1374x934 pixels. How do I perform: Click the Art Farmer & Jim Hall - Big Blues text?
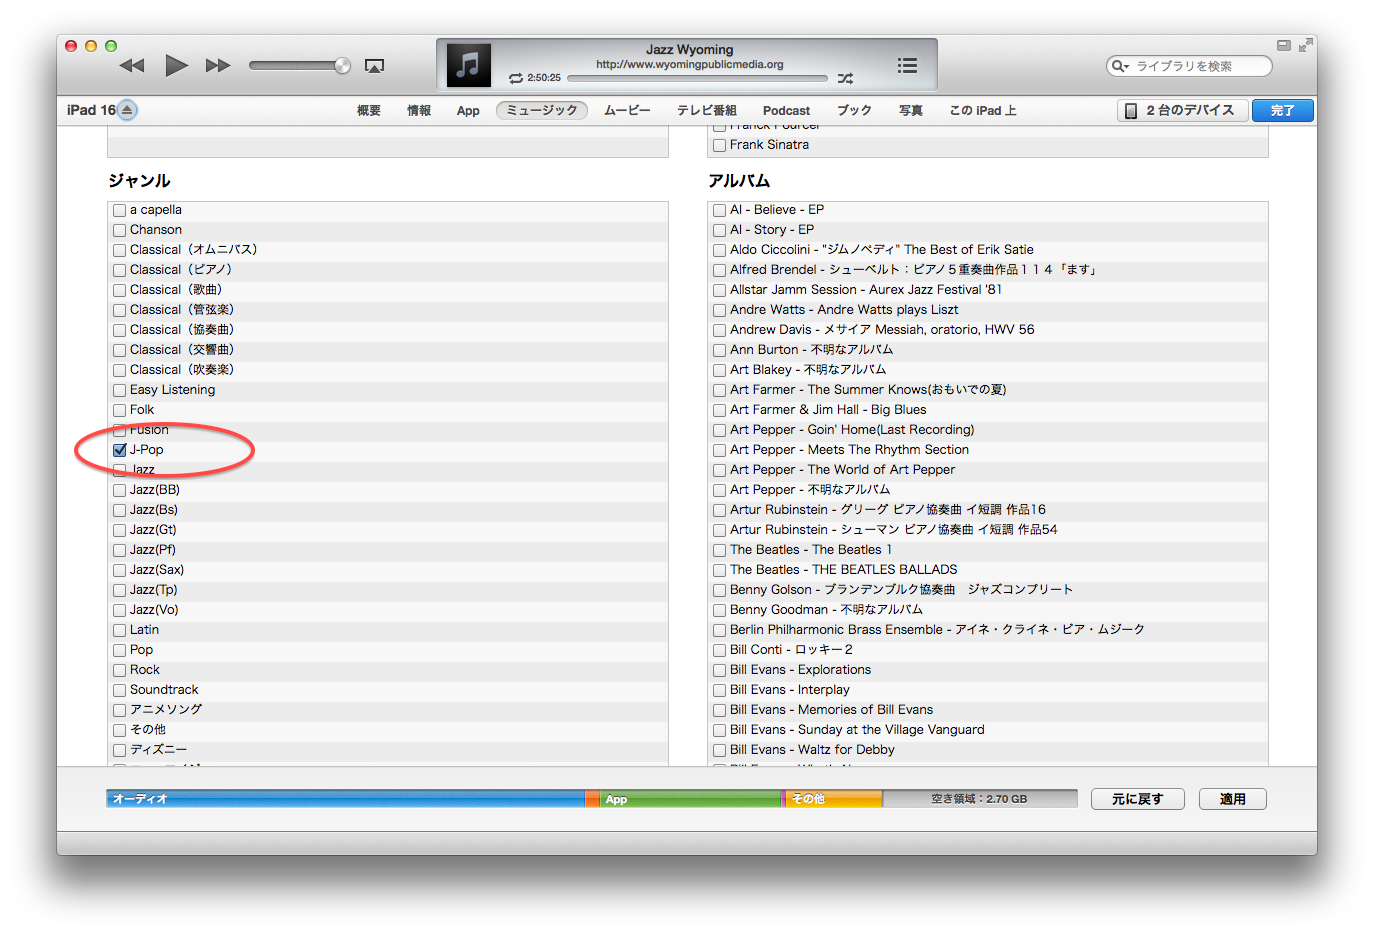[x=828, y=410]
